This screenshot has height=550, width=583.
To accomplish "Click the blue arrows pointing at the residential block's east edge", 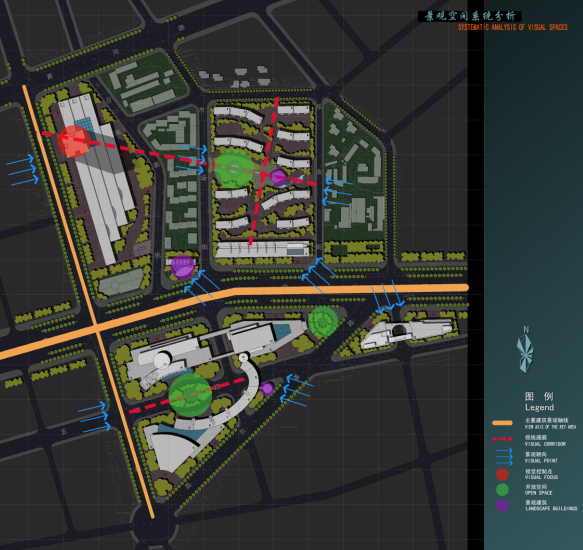I will [337, 192].
